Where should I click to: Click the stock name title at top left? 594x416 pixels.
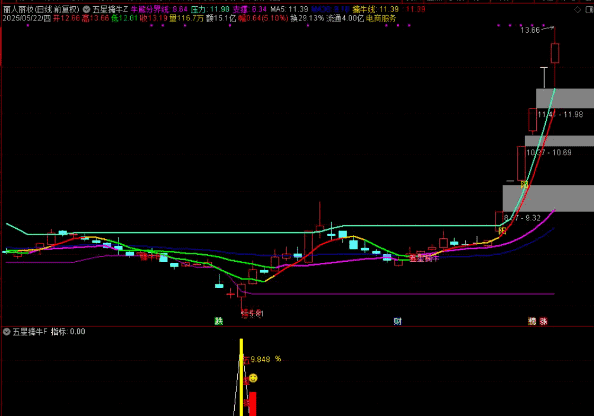pos(41,9)
